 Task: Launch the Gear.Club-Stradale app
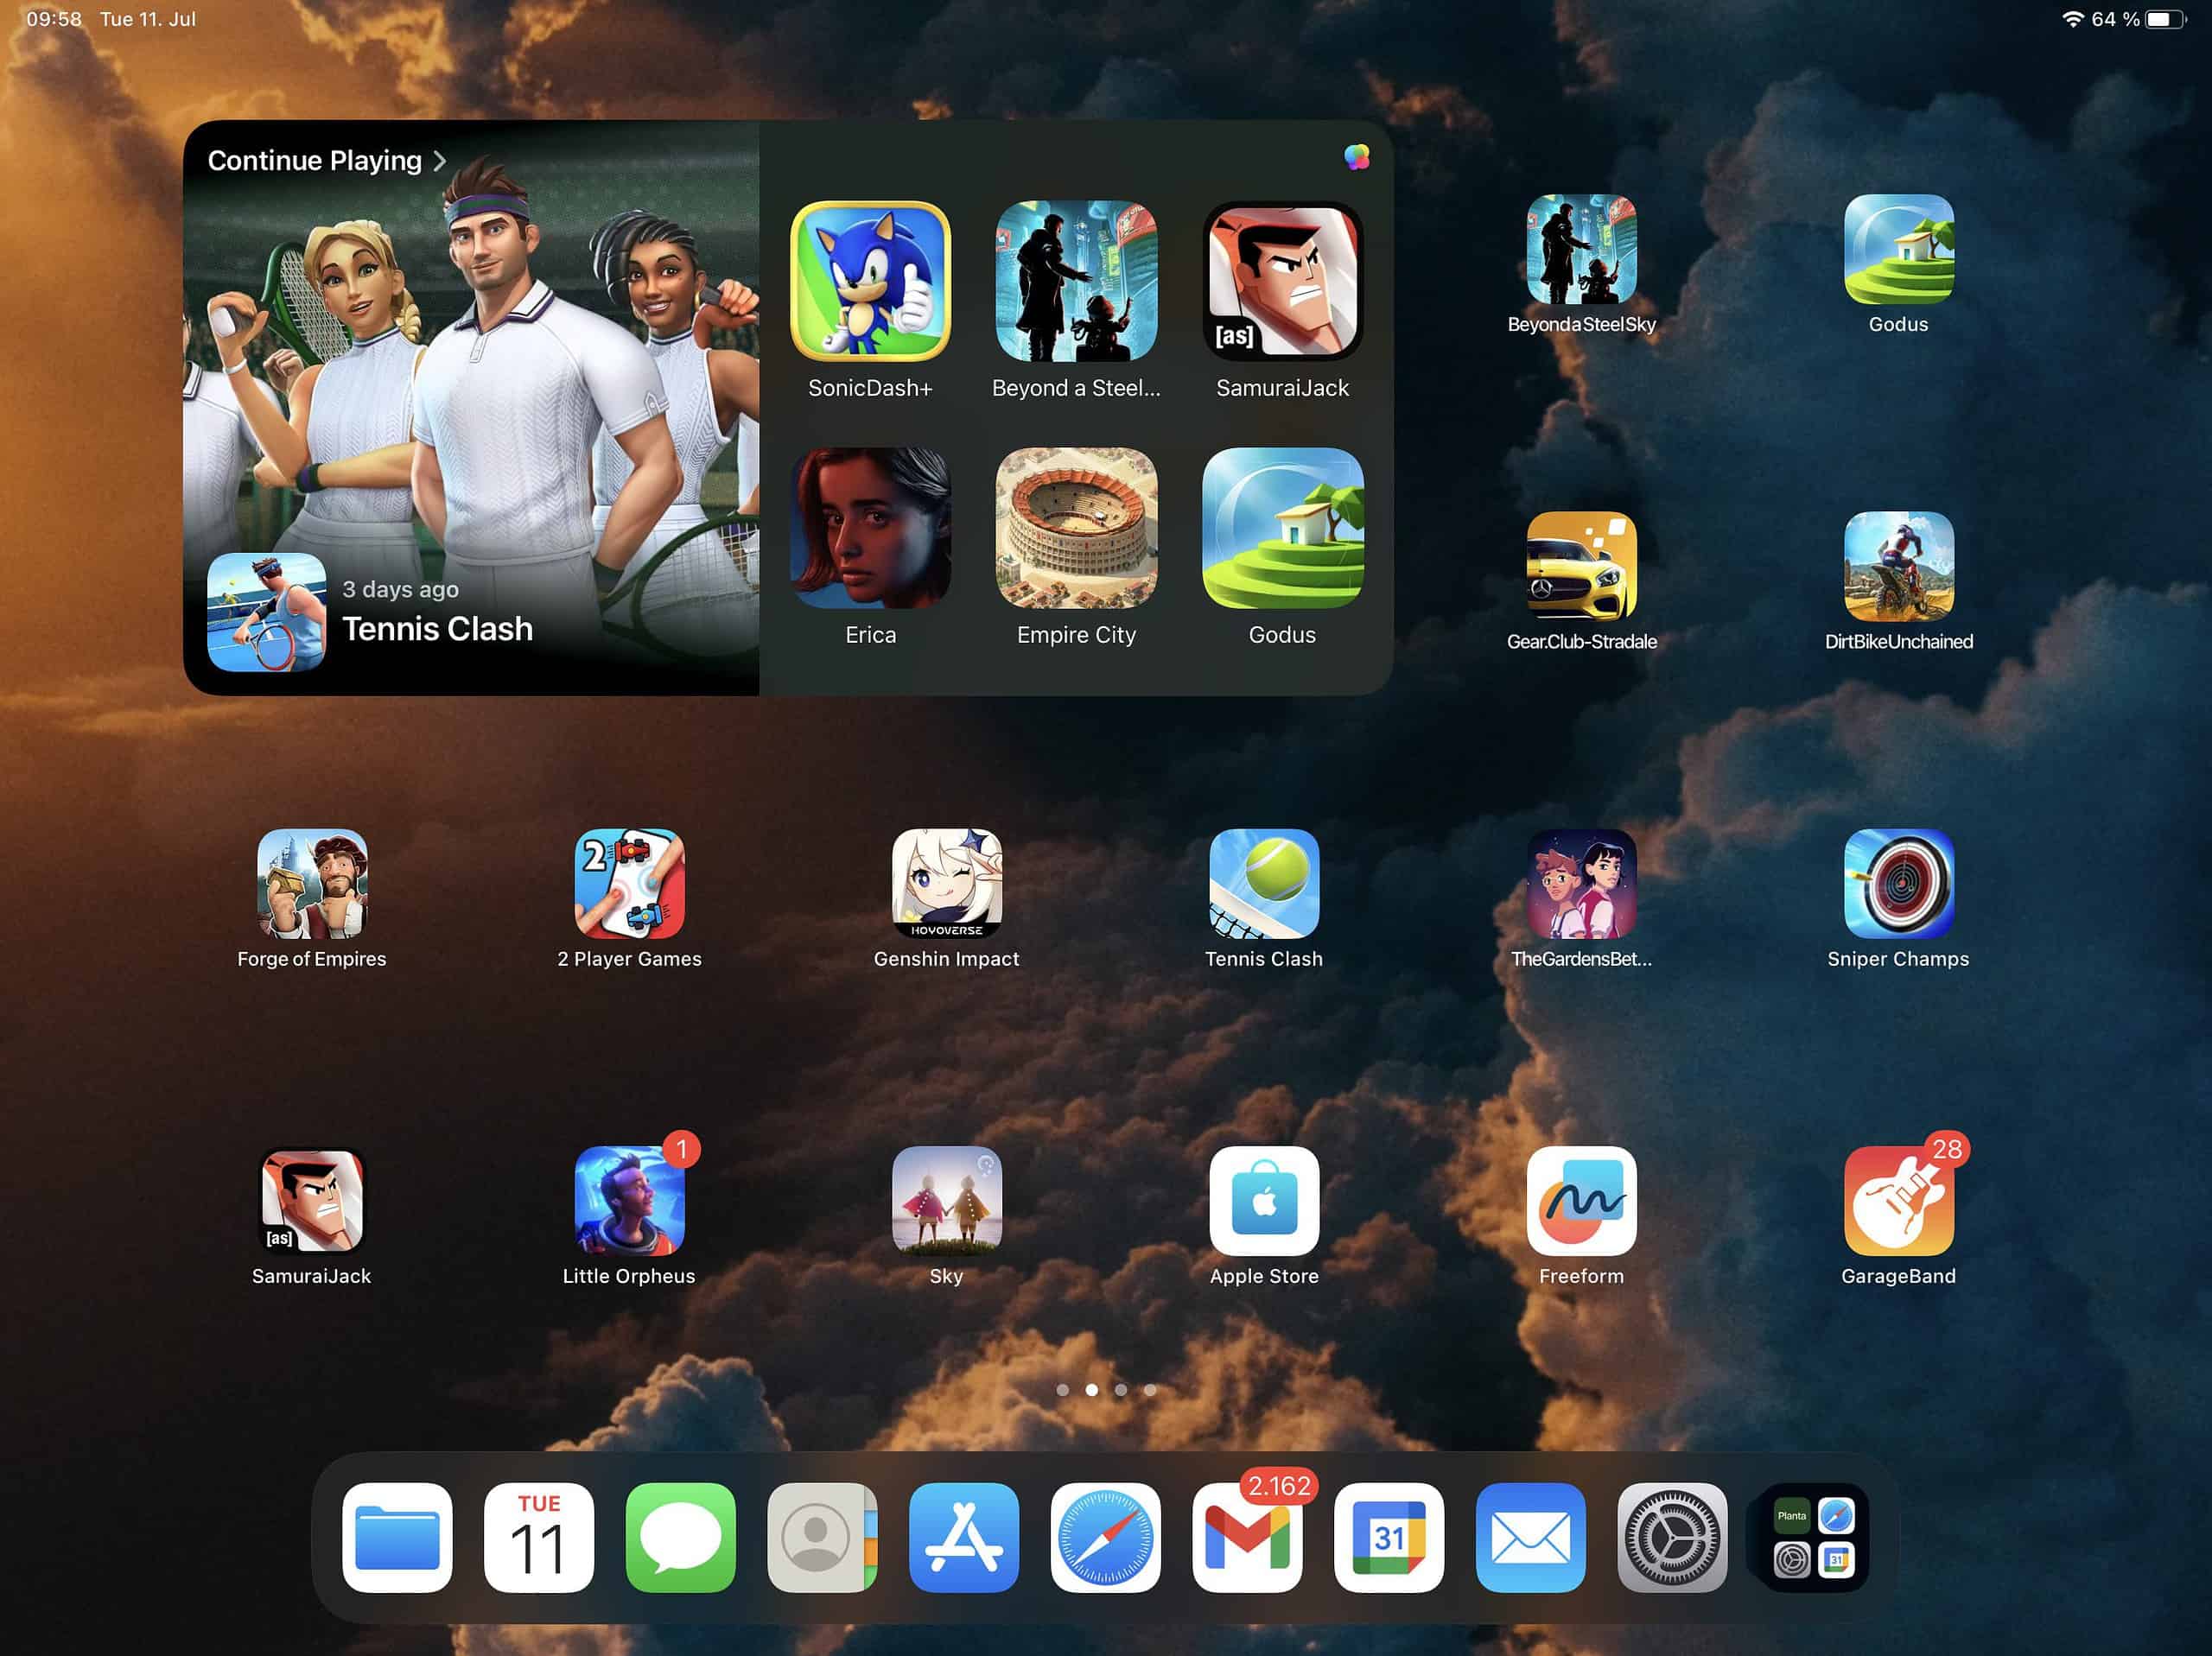pos(1581,566)
